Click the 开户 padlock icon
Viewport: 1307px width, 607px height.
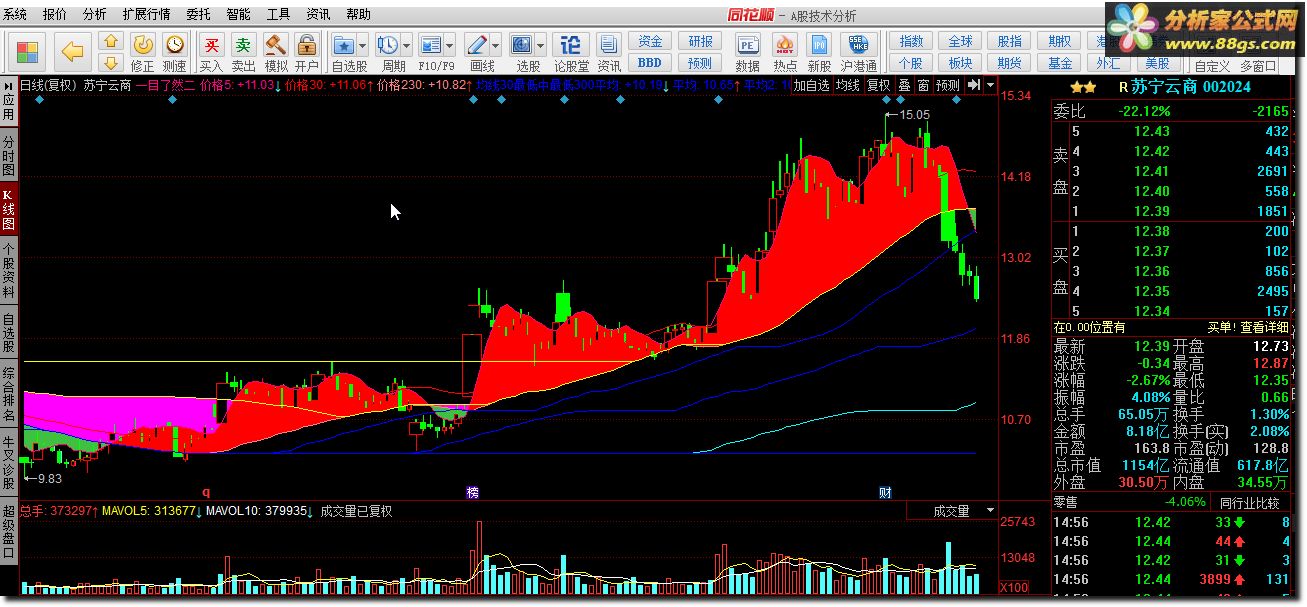point(307,45)
